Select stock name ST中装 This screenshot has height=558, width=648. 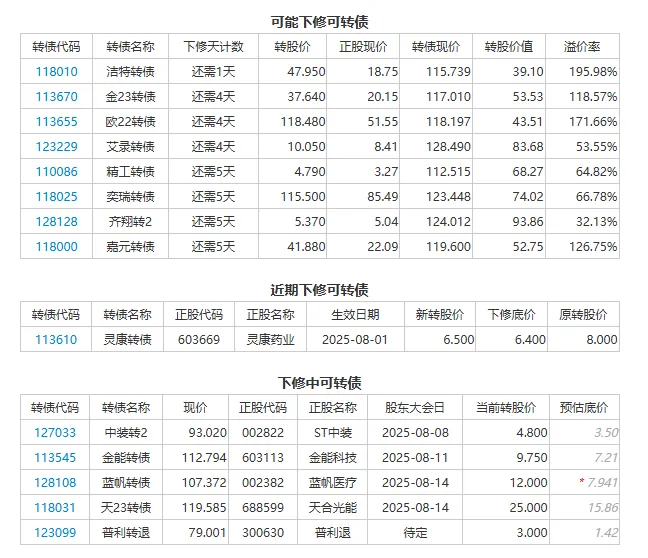333,433
